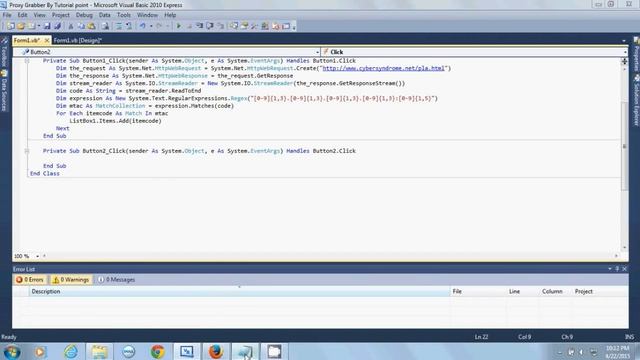Sort Error List by Project column
The height and width of the screenshot is (360, 640).
(x=600, y=291)
